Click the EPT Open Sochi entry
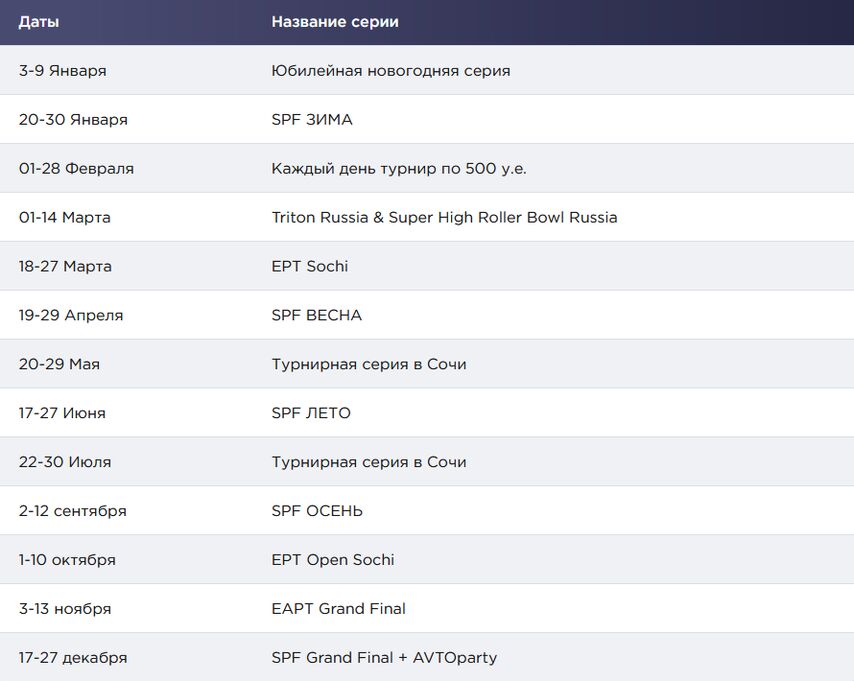 [333, 560]
